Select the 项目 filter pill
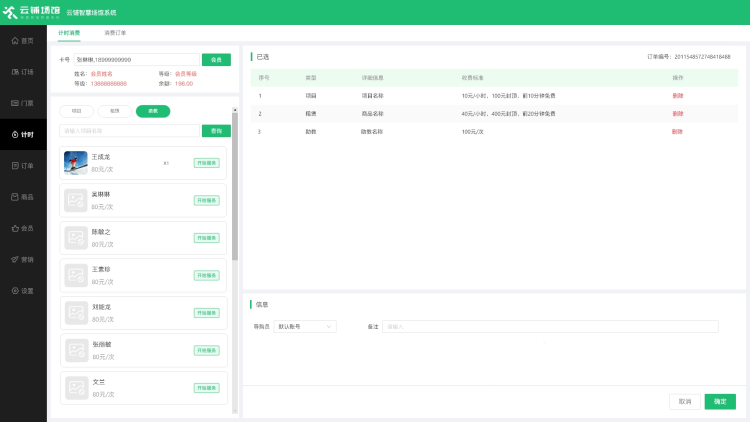 (x=77, y=111)
